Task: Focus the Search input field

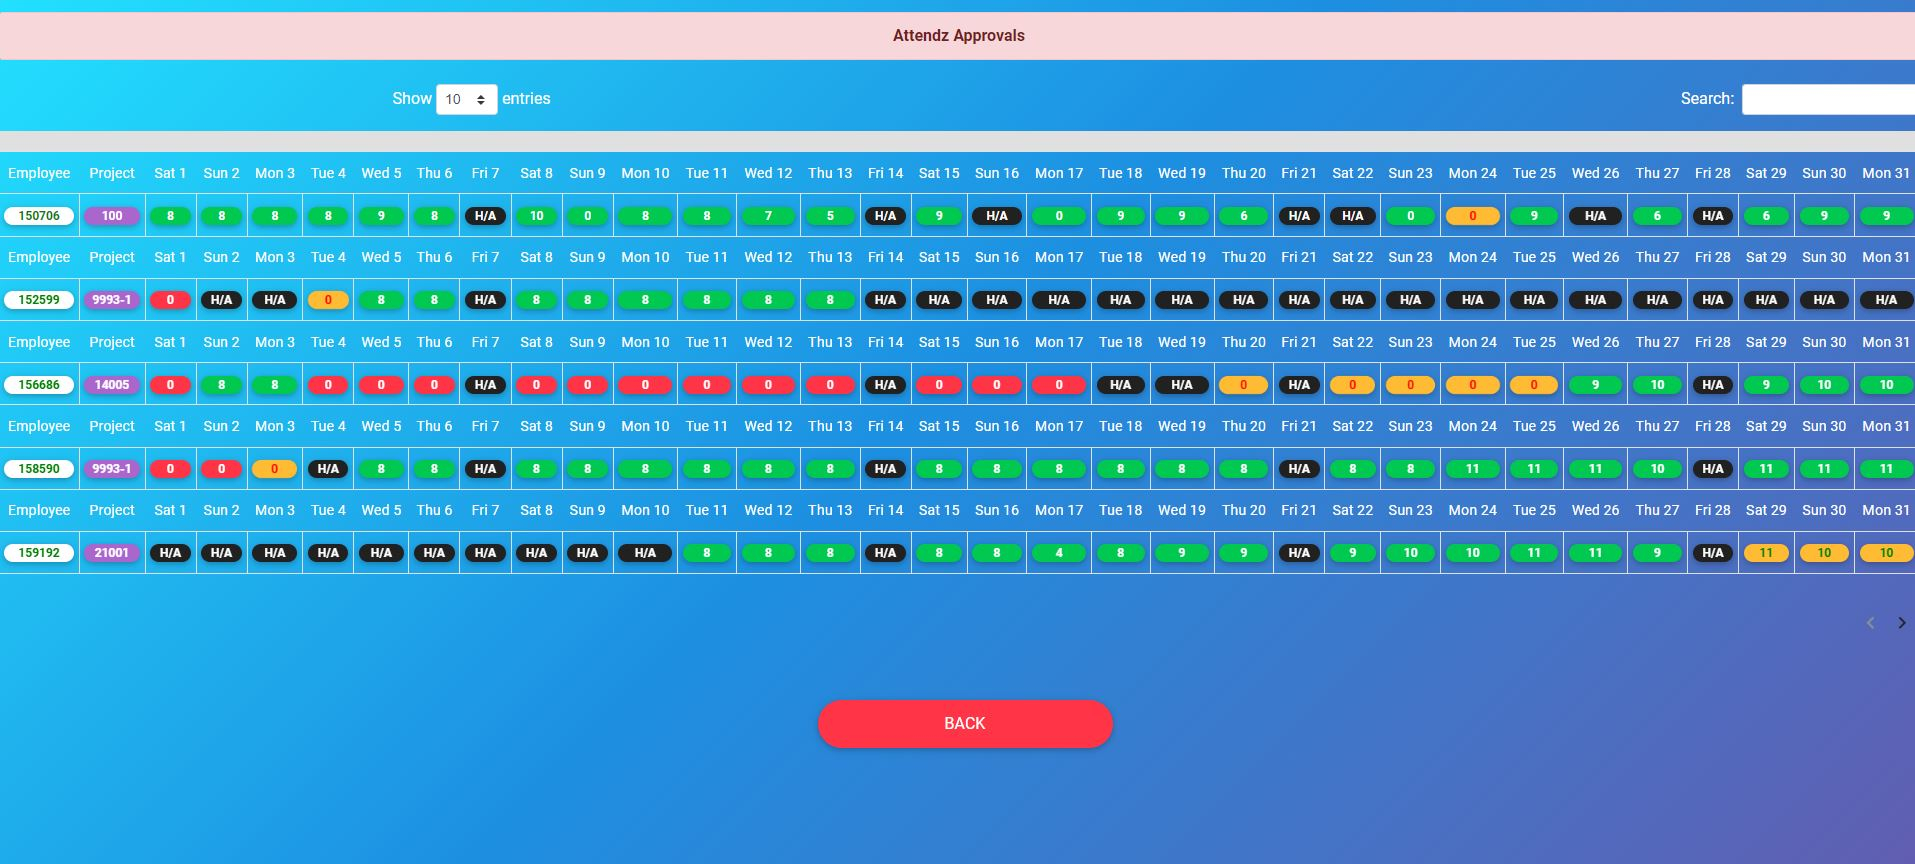Action: point(1827,99)
